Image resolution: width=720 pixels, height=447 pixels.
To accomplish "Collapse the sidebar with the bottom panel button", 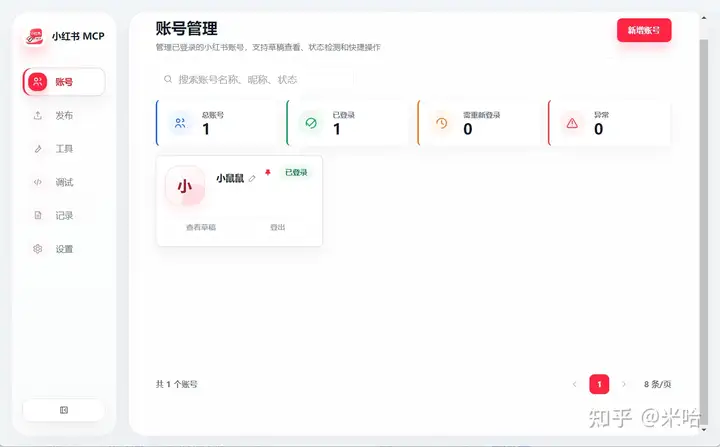I will [x=64, y=410].
